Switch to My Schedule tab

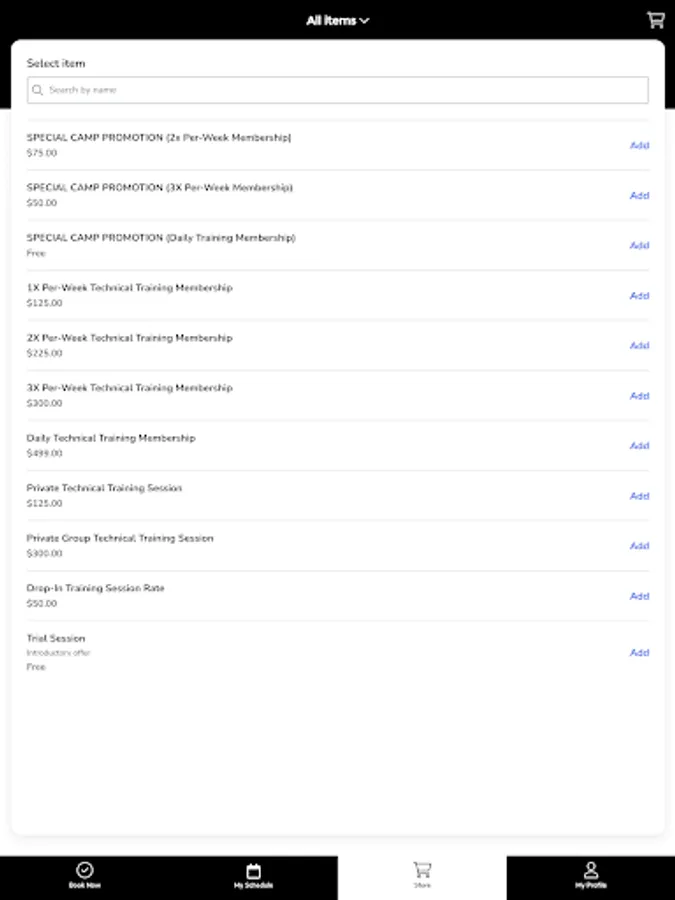[253, 876]
